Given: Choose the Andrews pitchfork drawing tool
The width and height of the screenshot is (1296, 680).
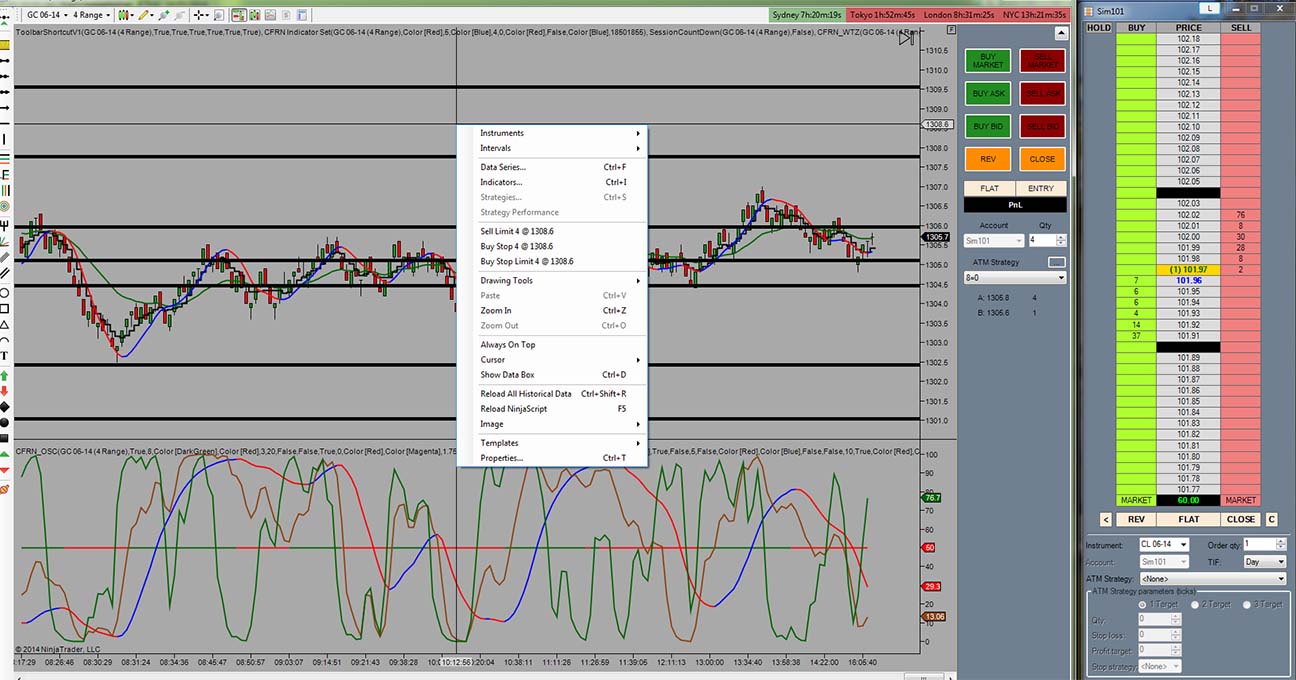Looking at the screenshot, I should point(6,225).
